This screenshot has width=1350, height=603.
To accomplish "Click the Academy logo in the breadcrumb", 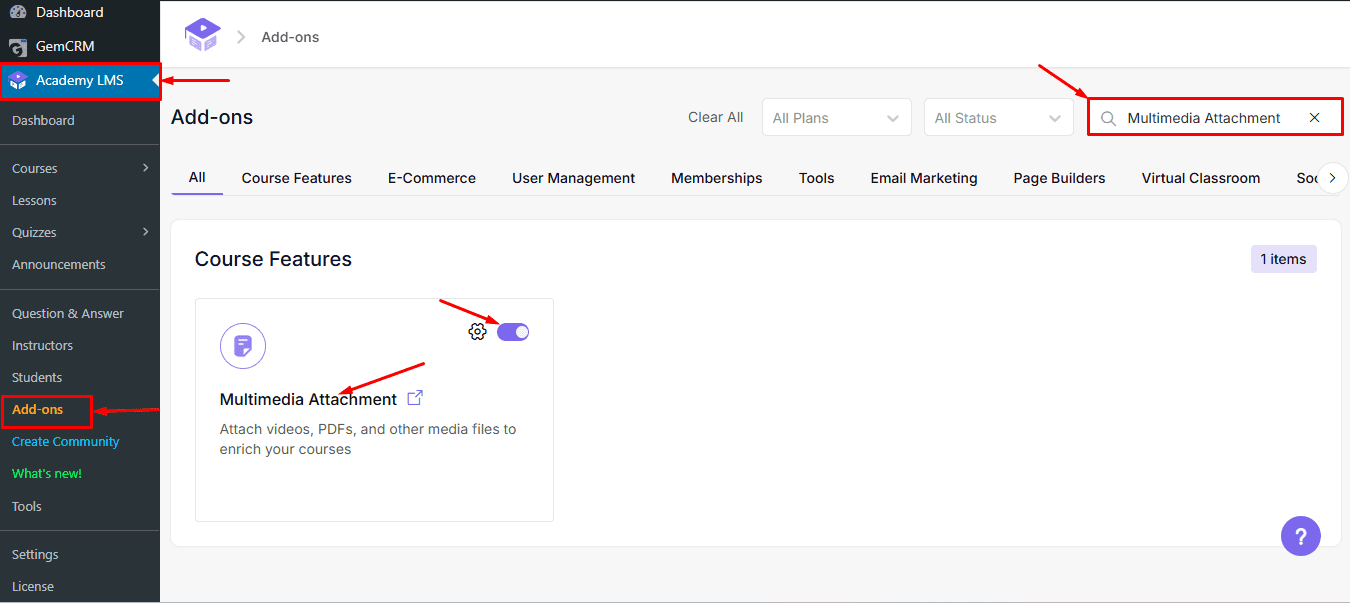I will 203,34.
